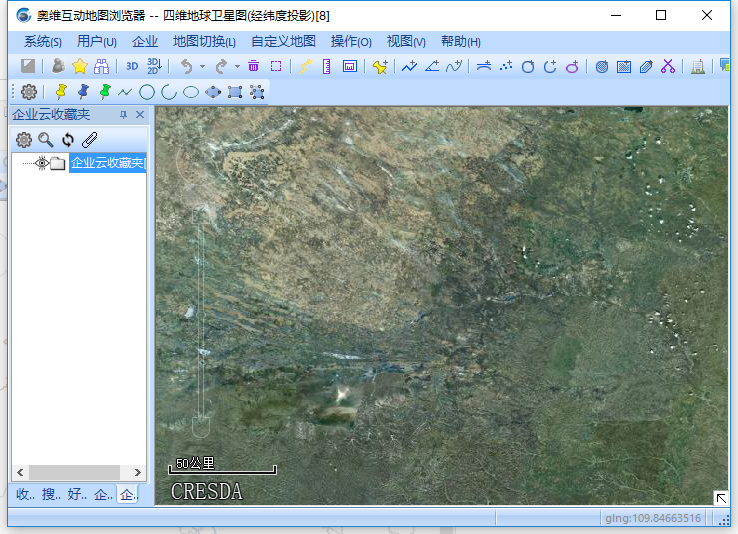This screenshot has width=738, height=534.
Task: Open the 自定义地图 menu
Action: click(283, 41)
